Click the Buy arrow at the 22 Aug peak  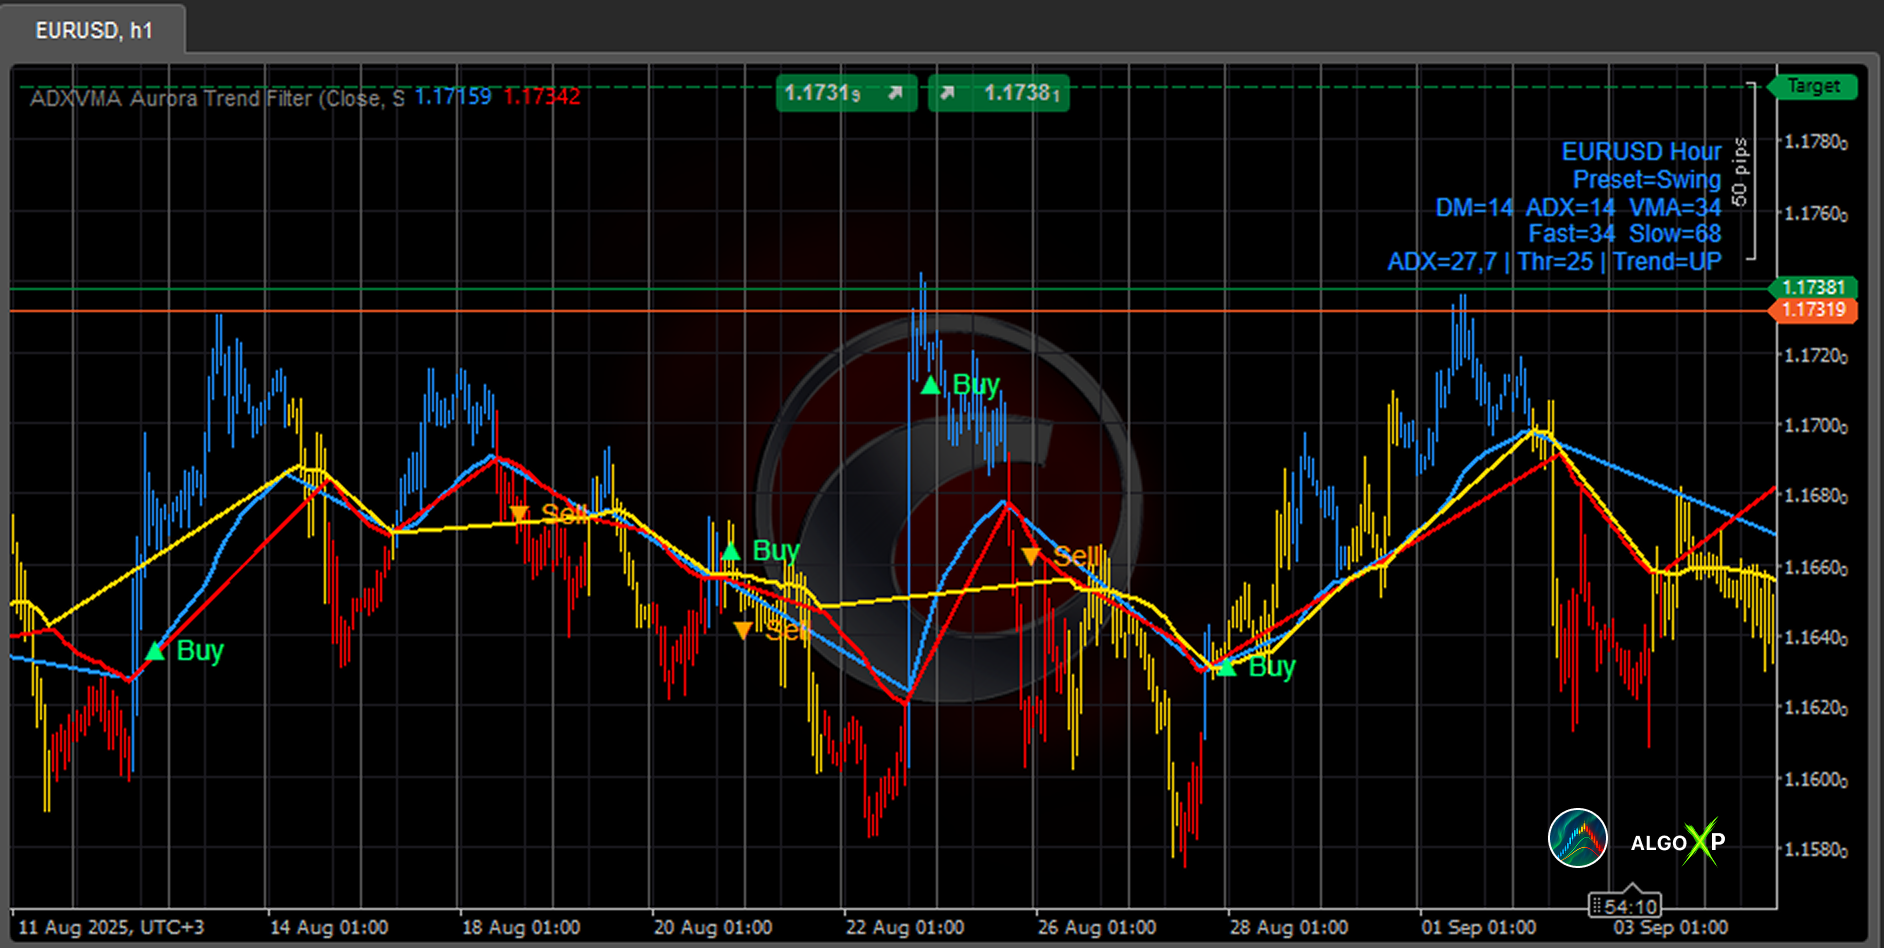(931, 385)
